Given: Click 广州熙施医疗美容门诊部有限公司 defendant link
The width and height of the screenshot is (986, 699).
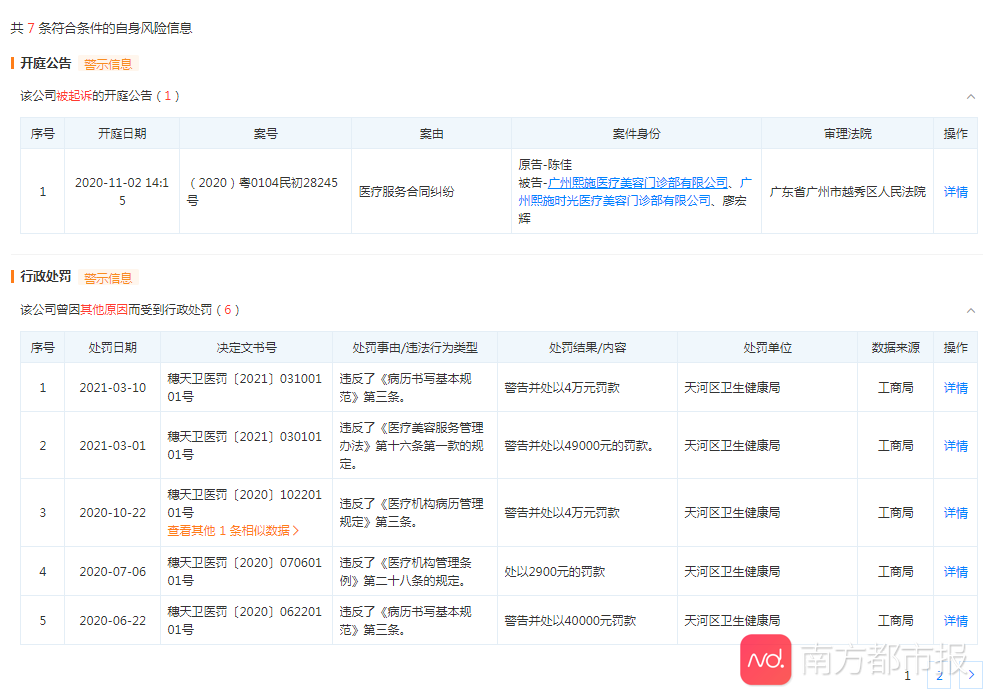Looking at the screenshot, I should tap(638, 183).
